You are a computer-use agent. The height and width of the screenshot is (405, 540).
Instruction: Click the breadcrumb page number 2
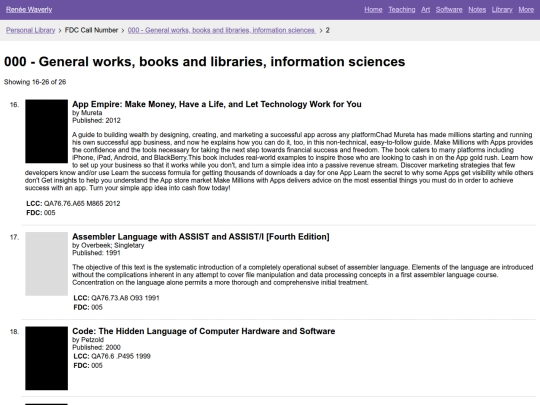(x=328, y=30)
